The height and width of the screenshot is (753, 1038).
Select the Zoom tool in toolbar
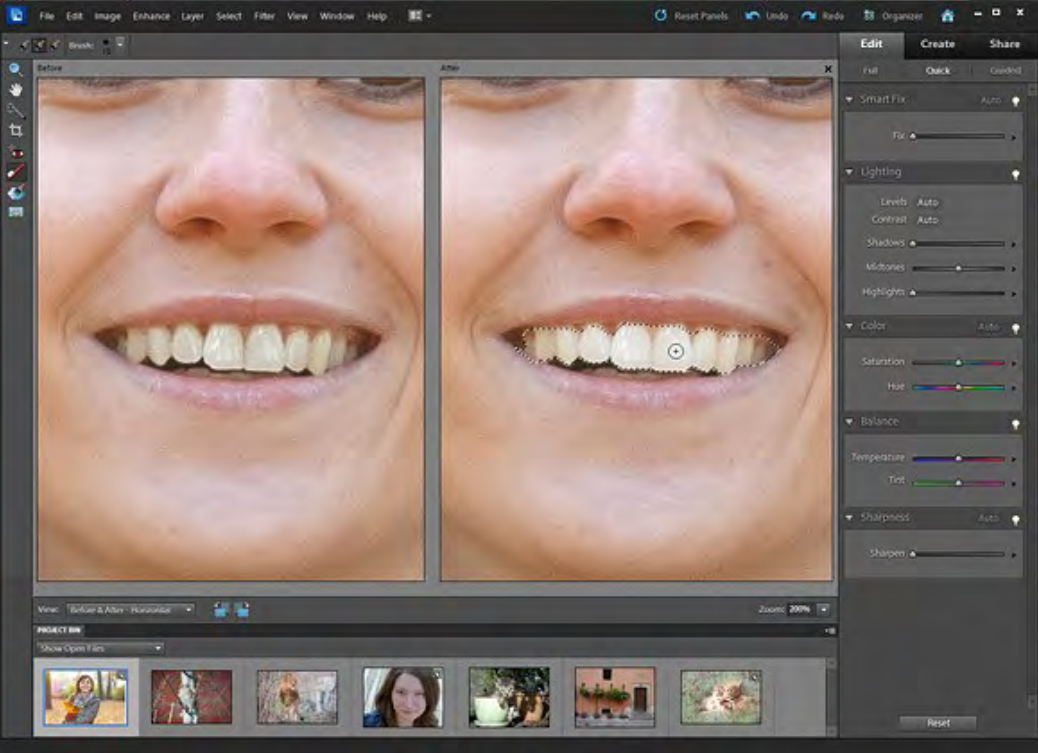16,69
